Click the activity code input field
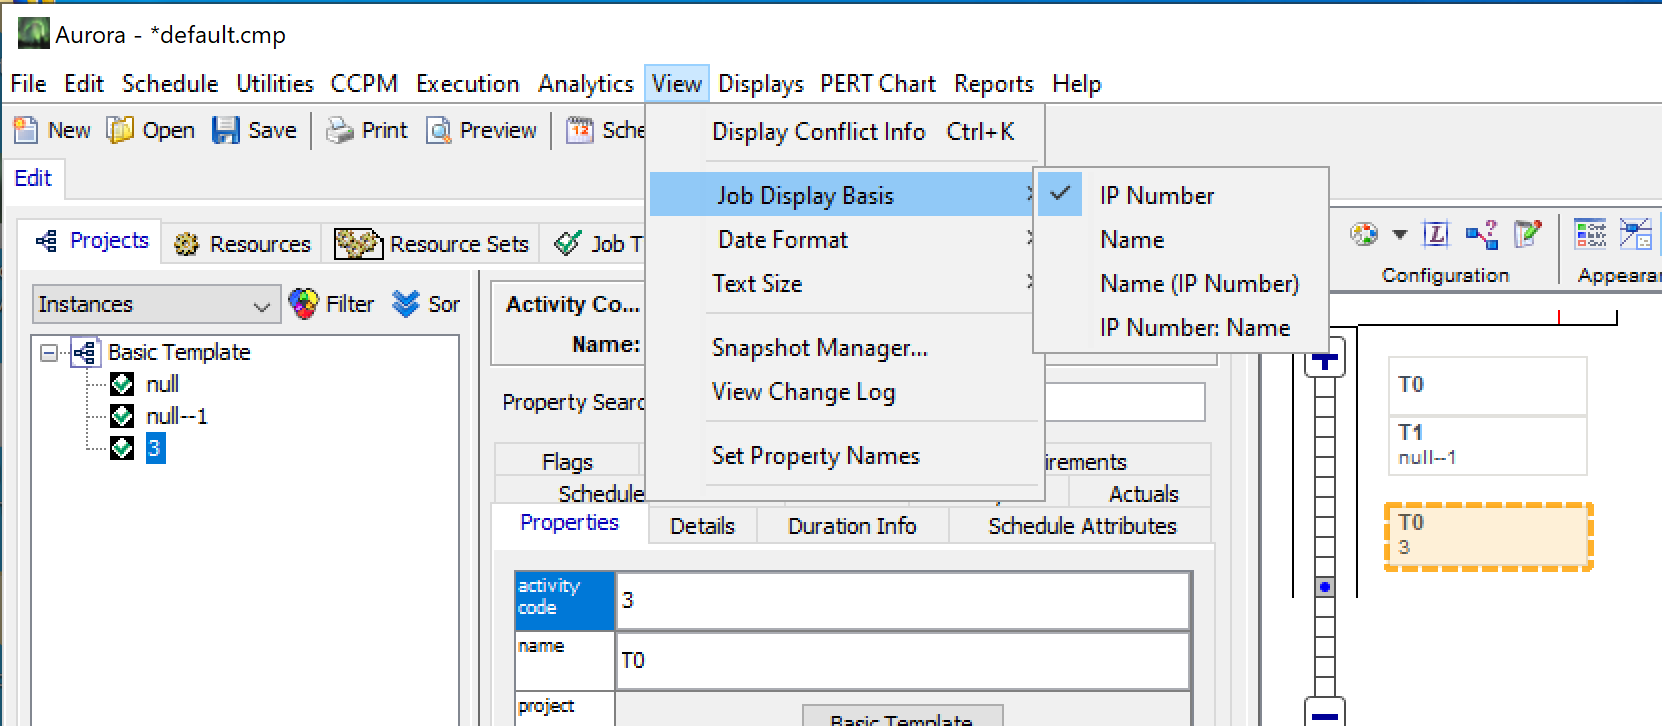The height and width of the screenshot is (726, 1662). (x=901, y=601)
